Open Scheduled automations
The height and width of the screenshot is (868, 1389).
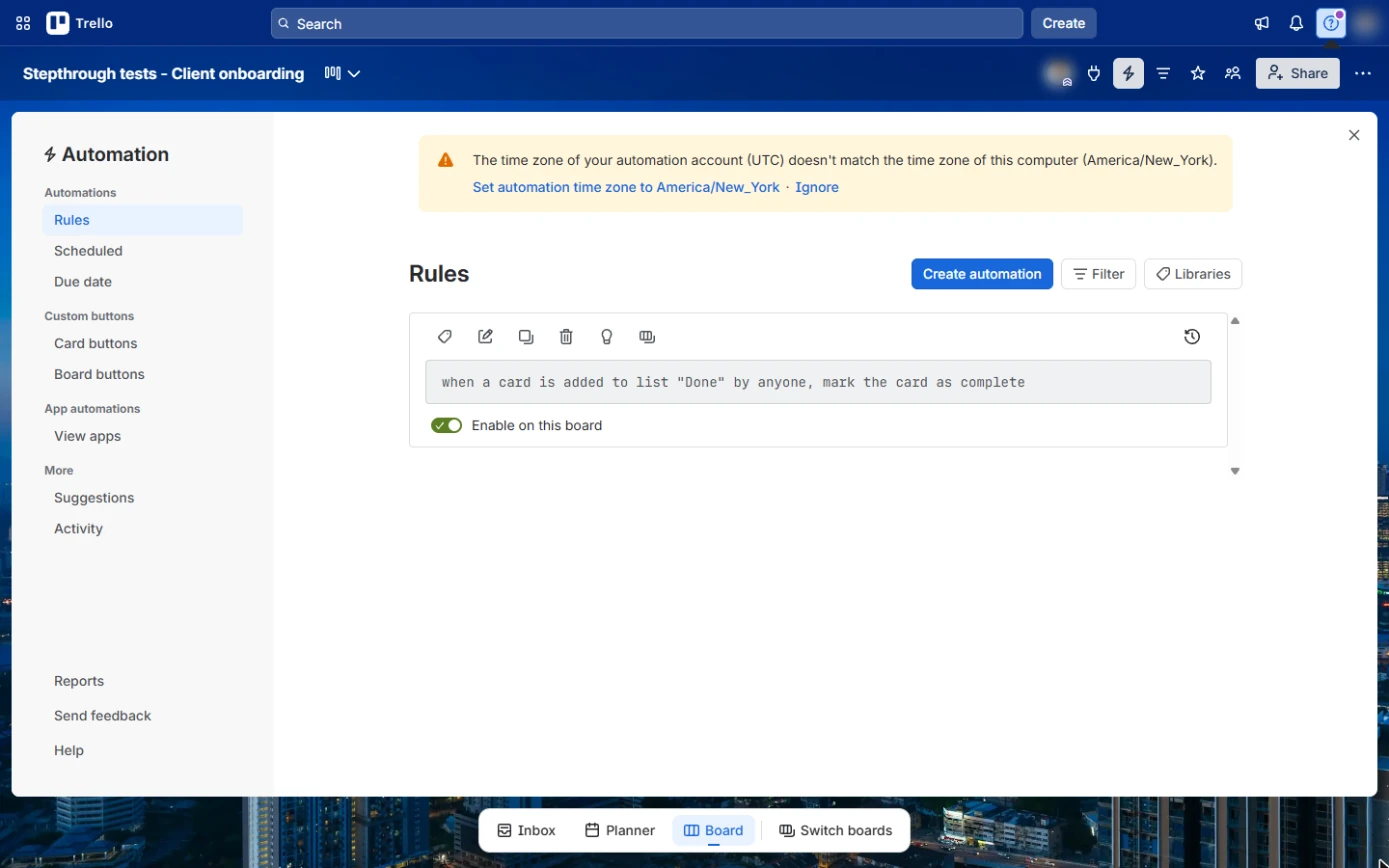(142, 251)
